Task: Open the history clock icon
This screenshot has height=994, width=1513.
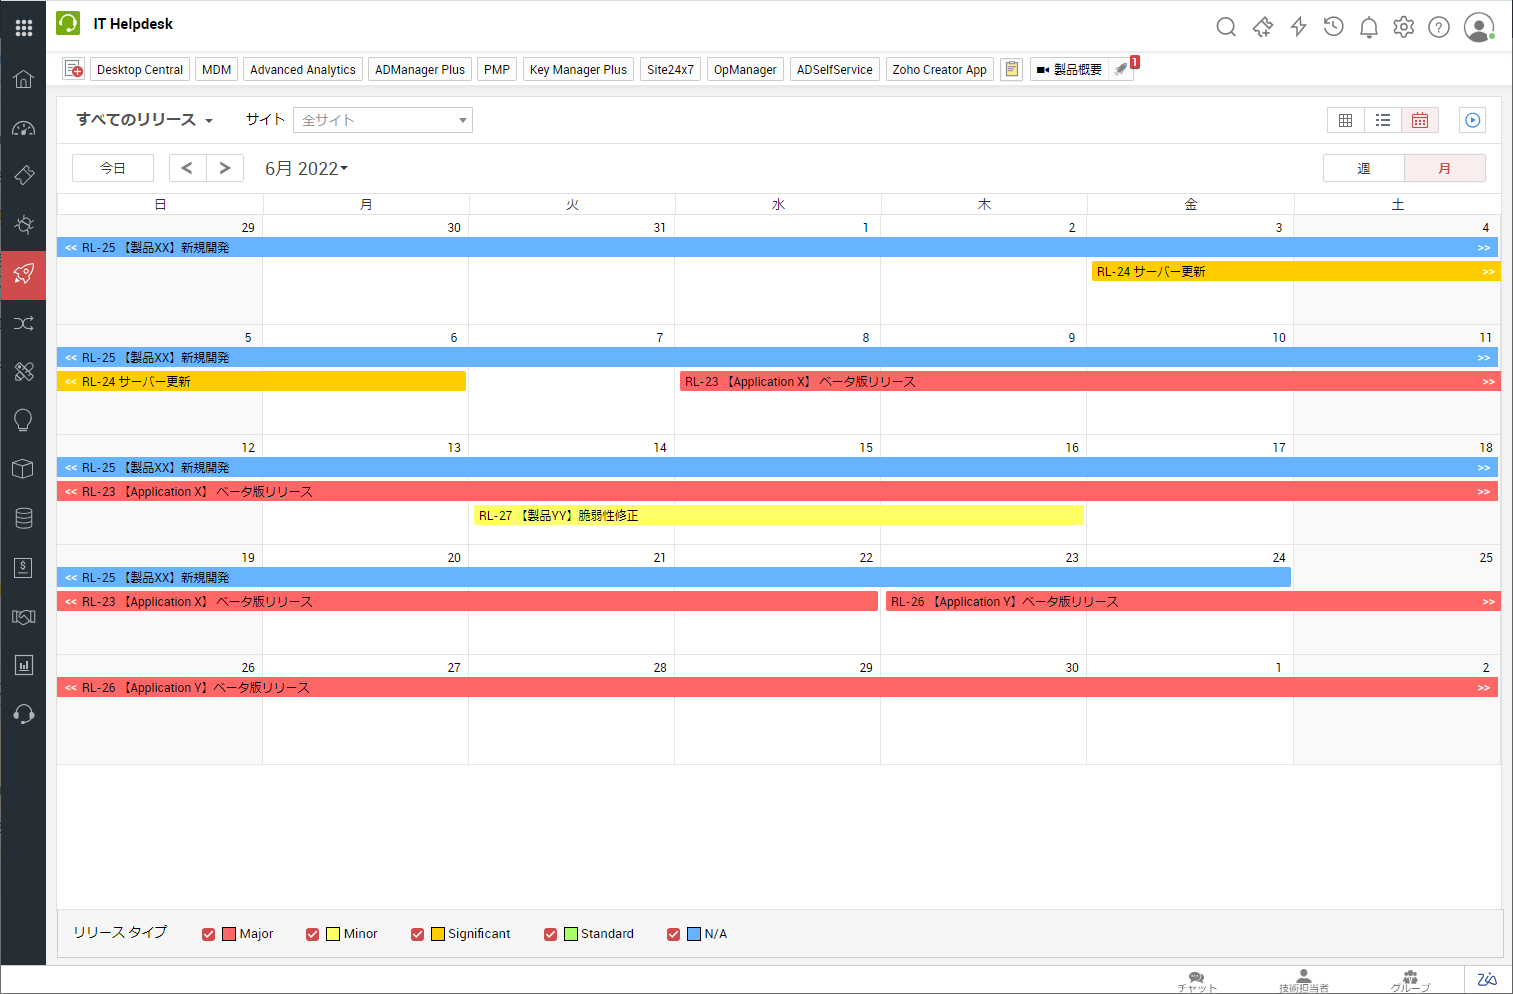Action: click(1333, 27)
